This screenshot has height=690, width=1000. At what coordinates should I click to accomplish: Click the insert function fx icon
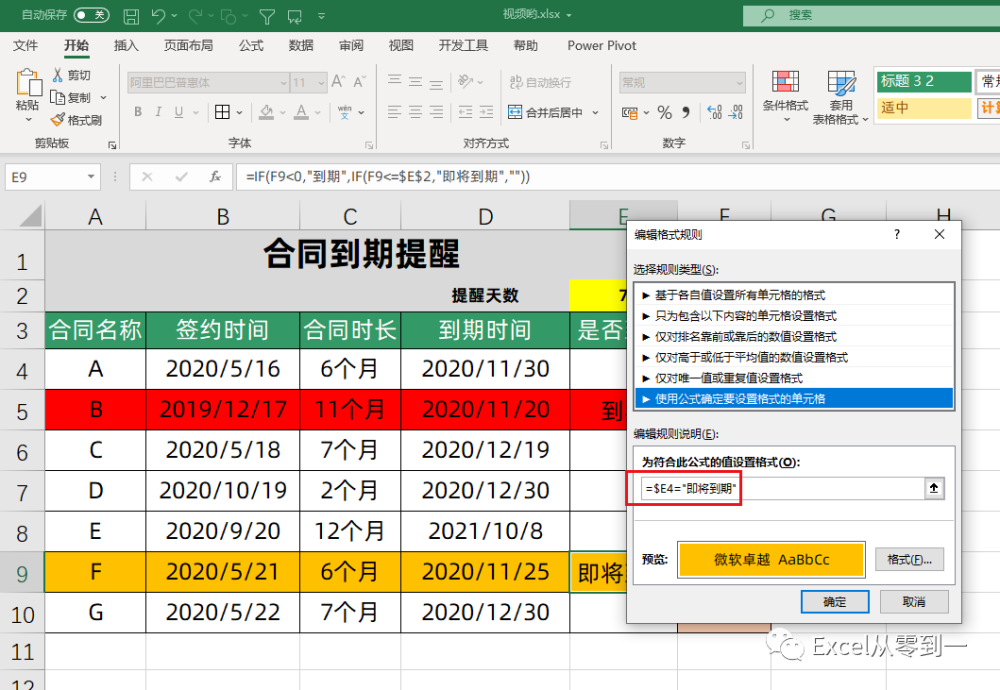[x=216, y=177]
